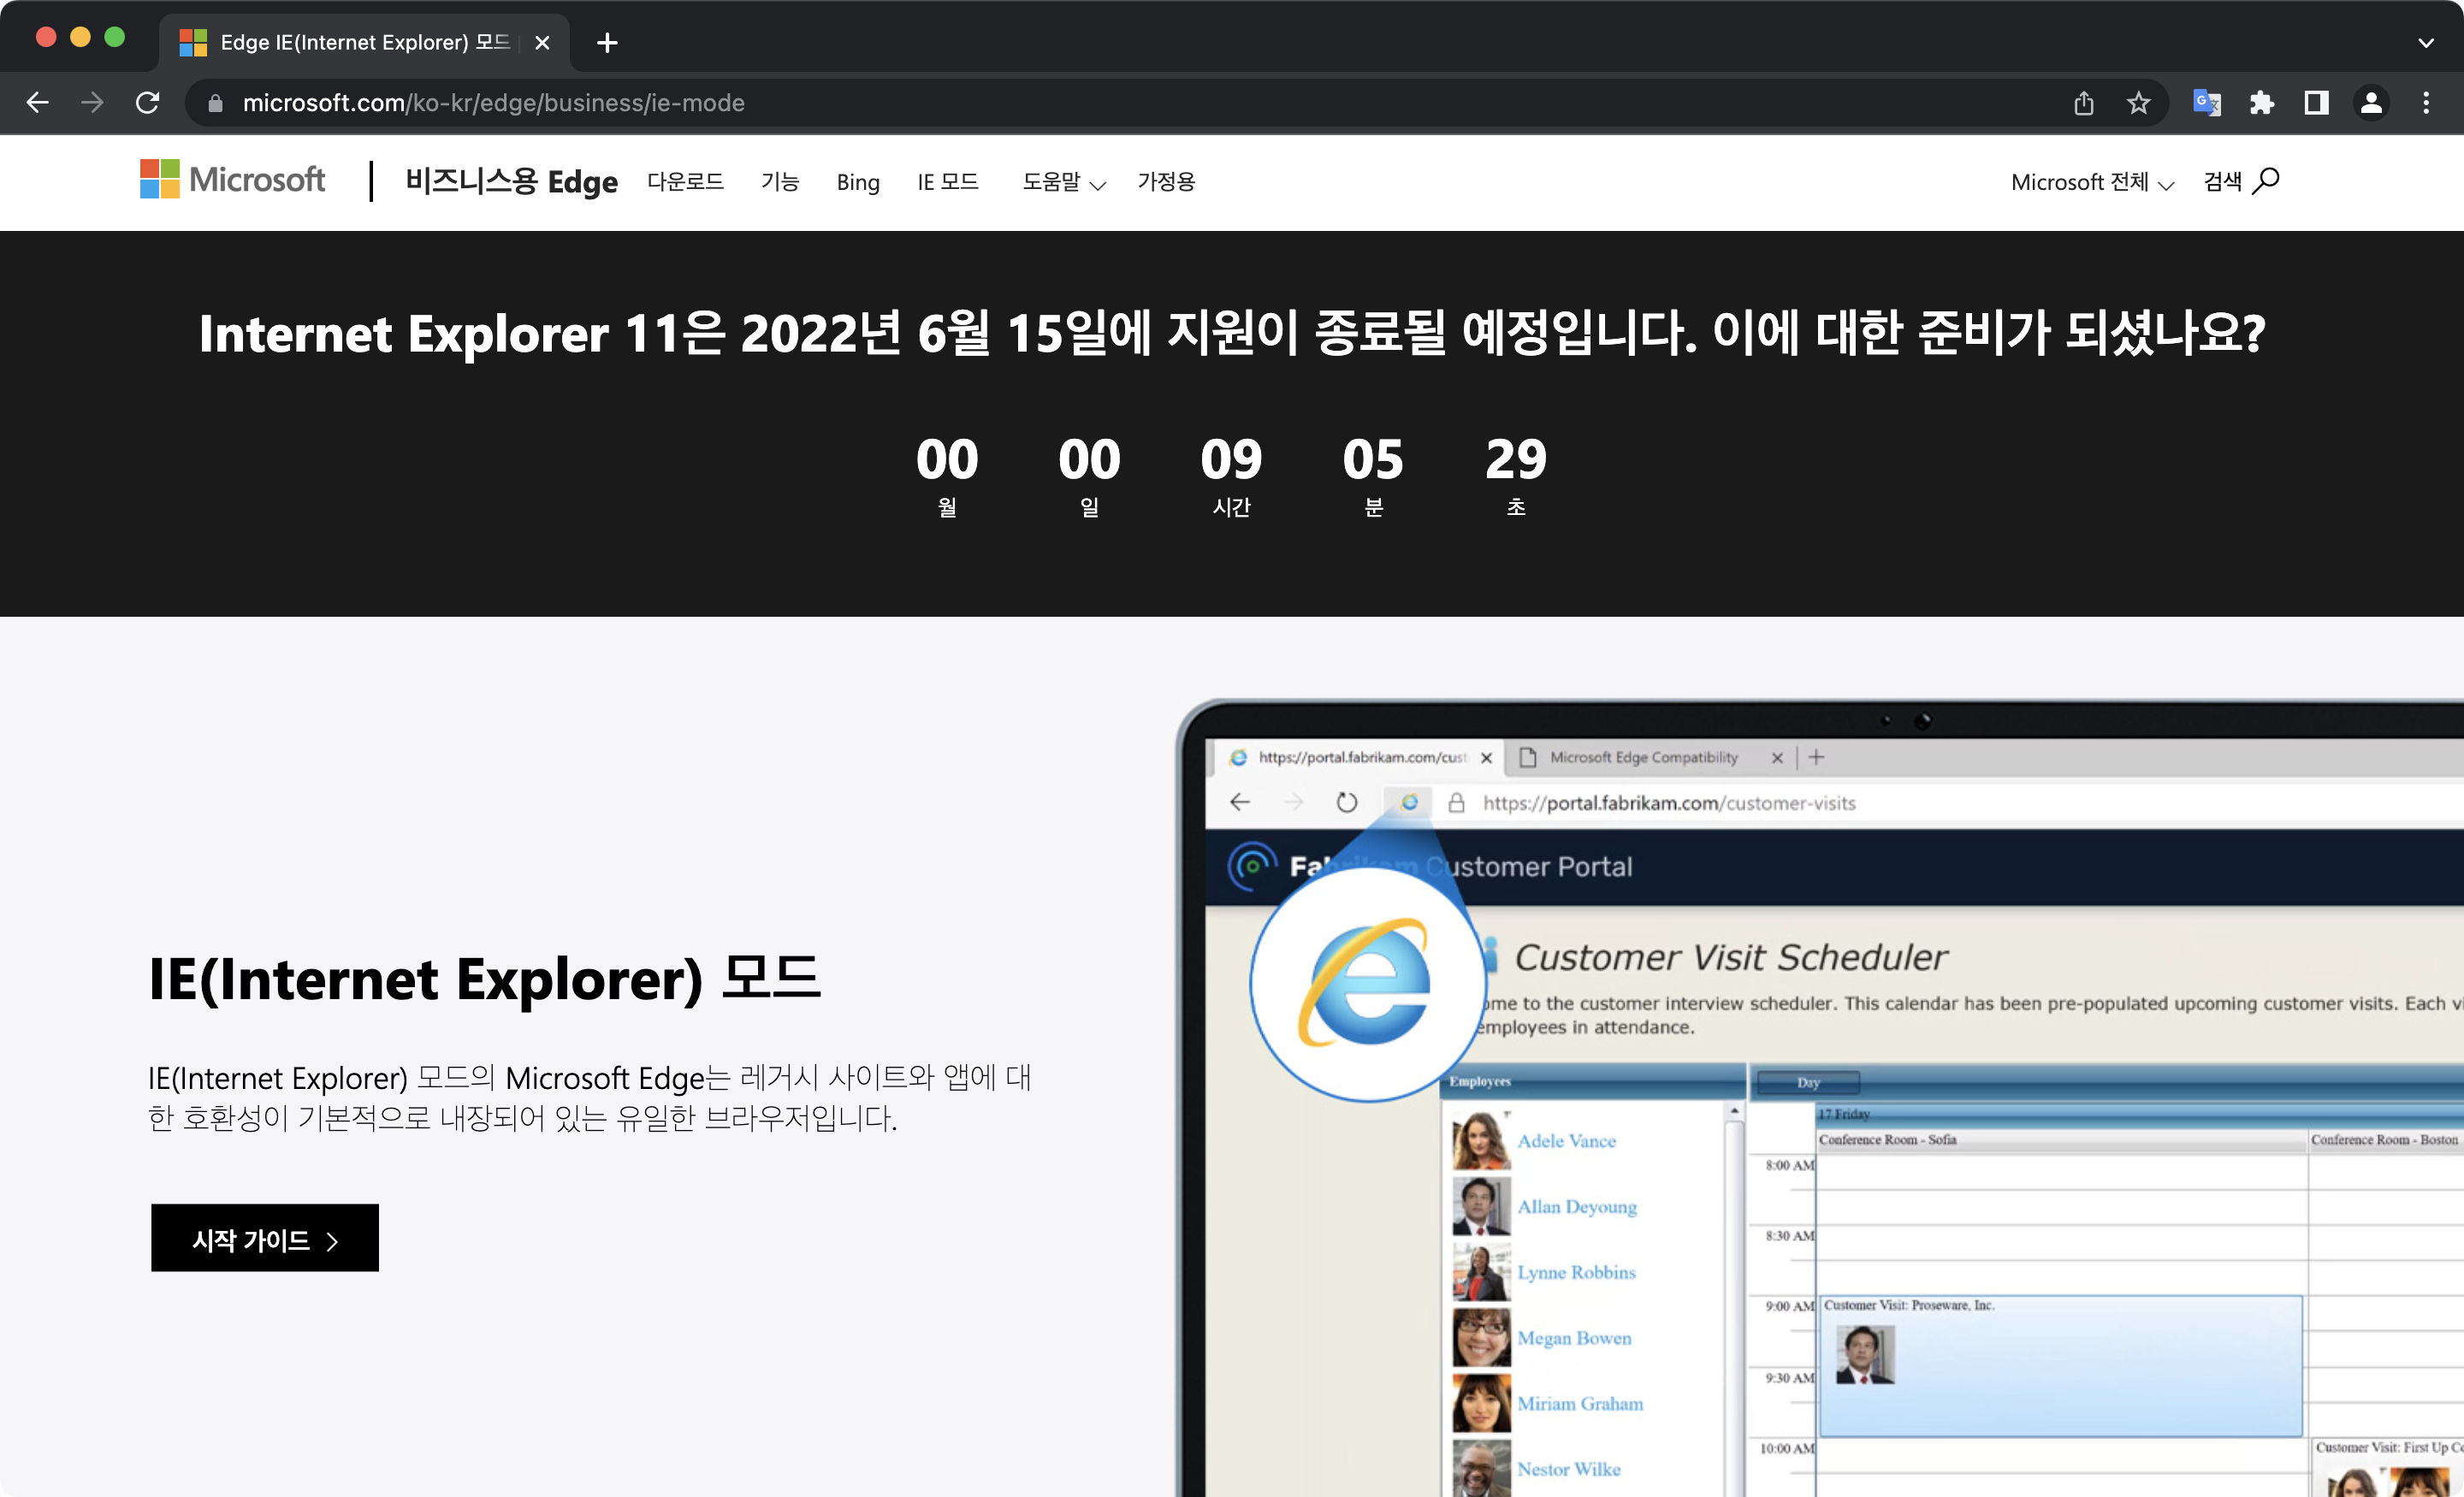Screen dimensions: 2464x1497
Task: Expand the 도움말 dropdown
Action: [1062, 182]
